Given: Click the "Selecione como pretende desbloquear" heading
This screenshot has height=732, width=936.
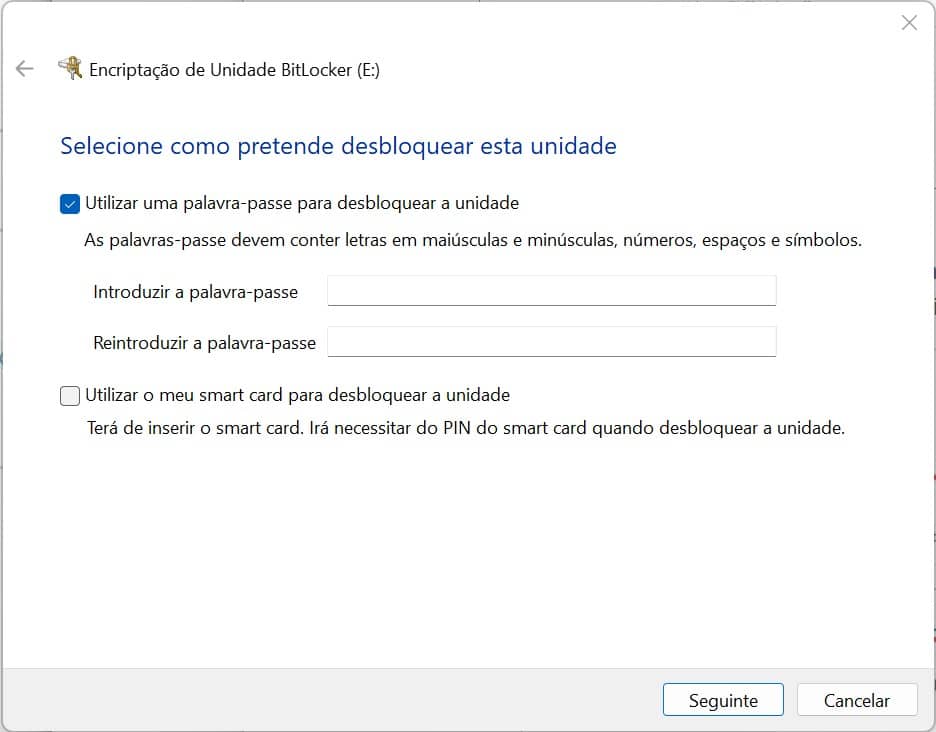Looking at the screenshot, I should coord(338,147).
